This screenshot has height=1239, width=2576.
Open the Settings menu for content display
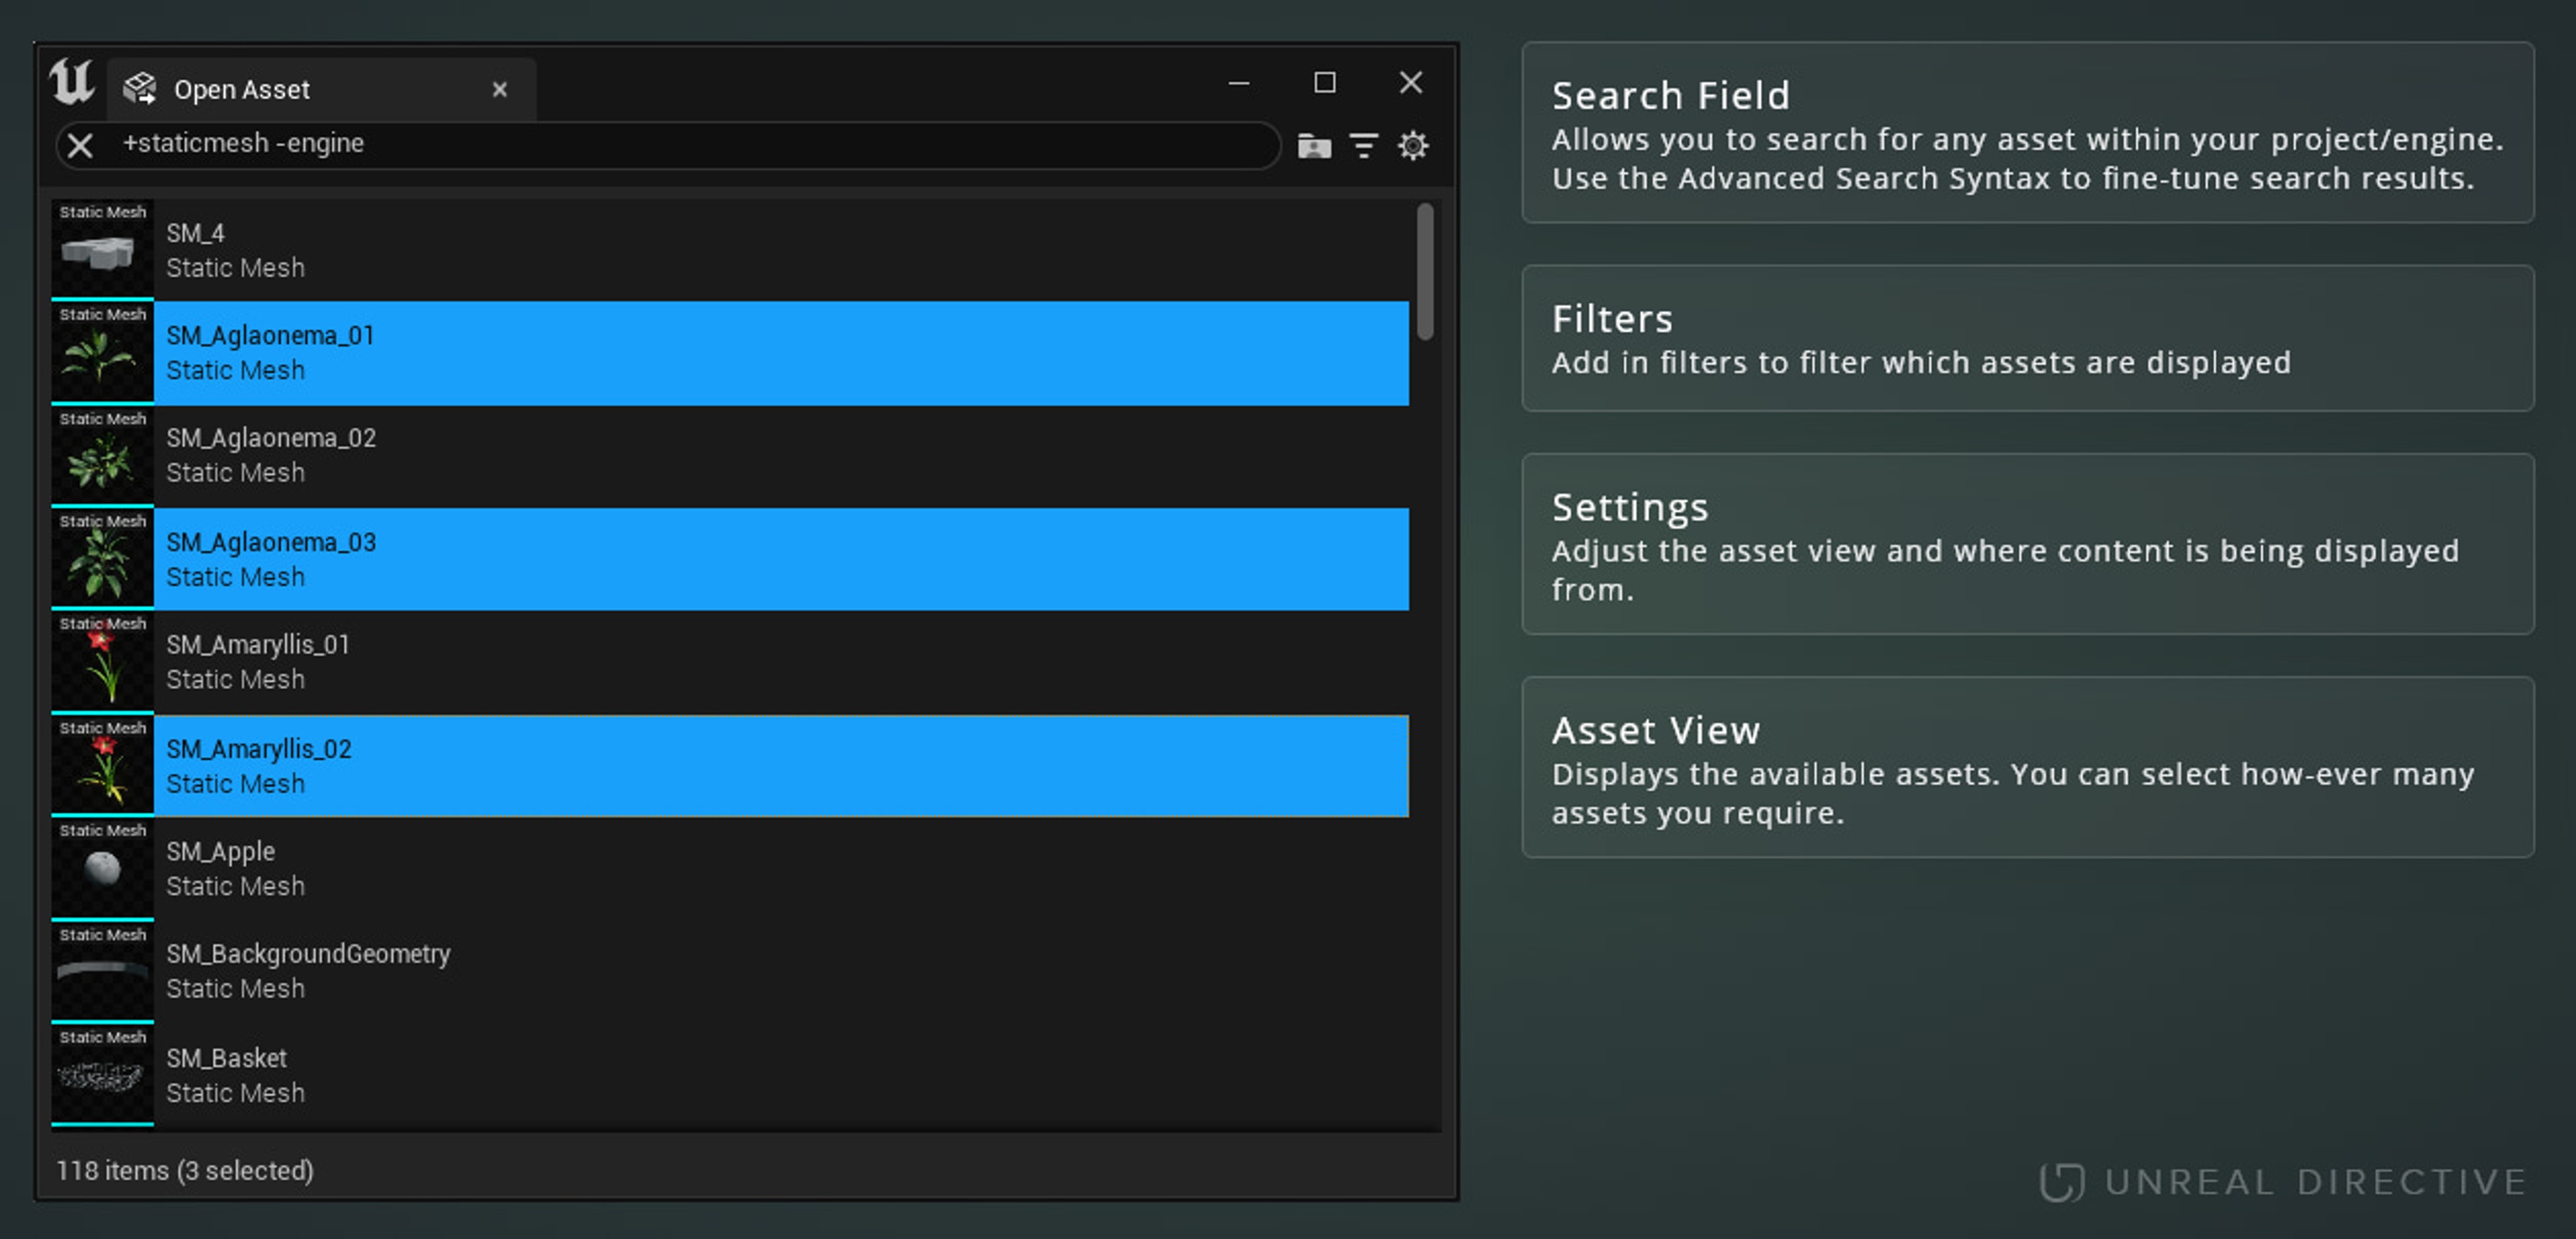pyautogui.click(x=1413, y=146)
